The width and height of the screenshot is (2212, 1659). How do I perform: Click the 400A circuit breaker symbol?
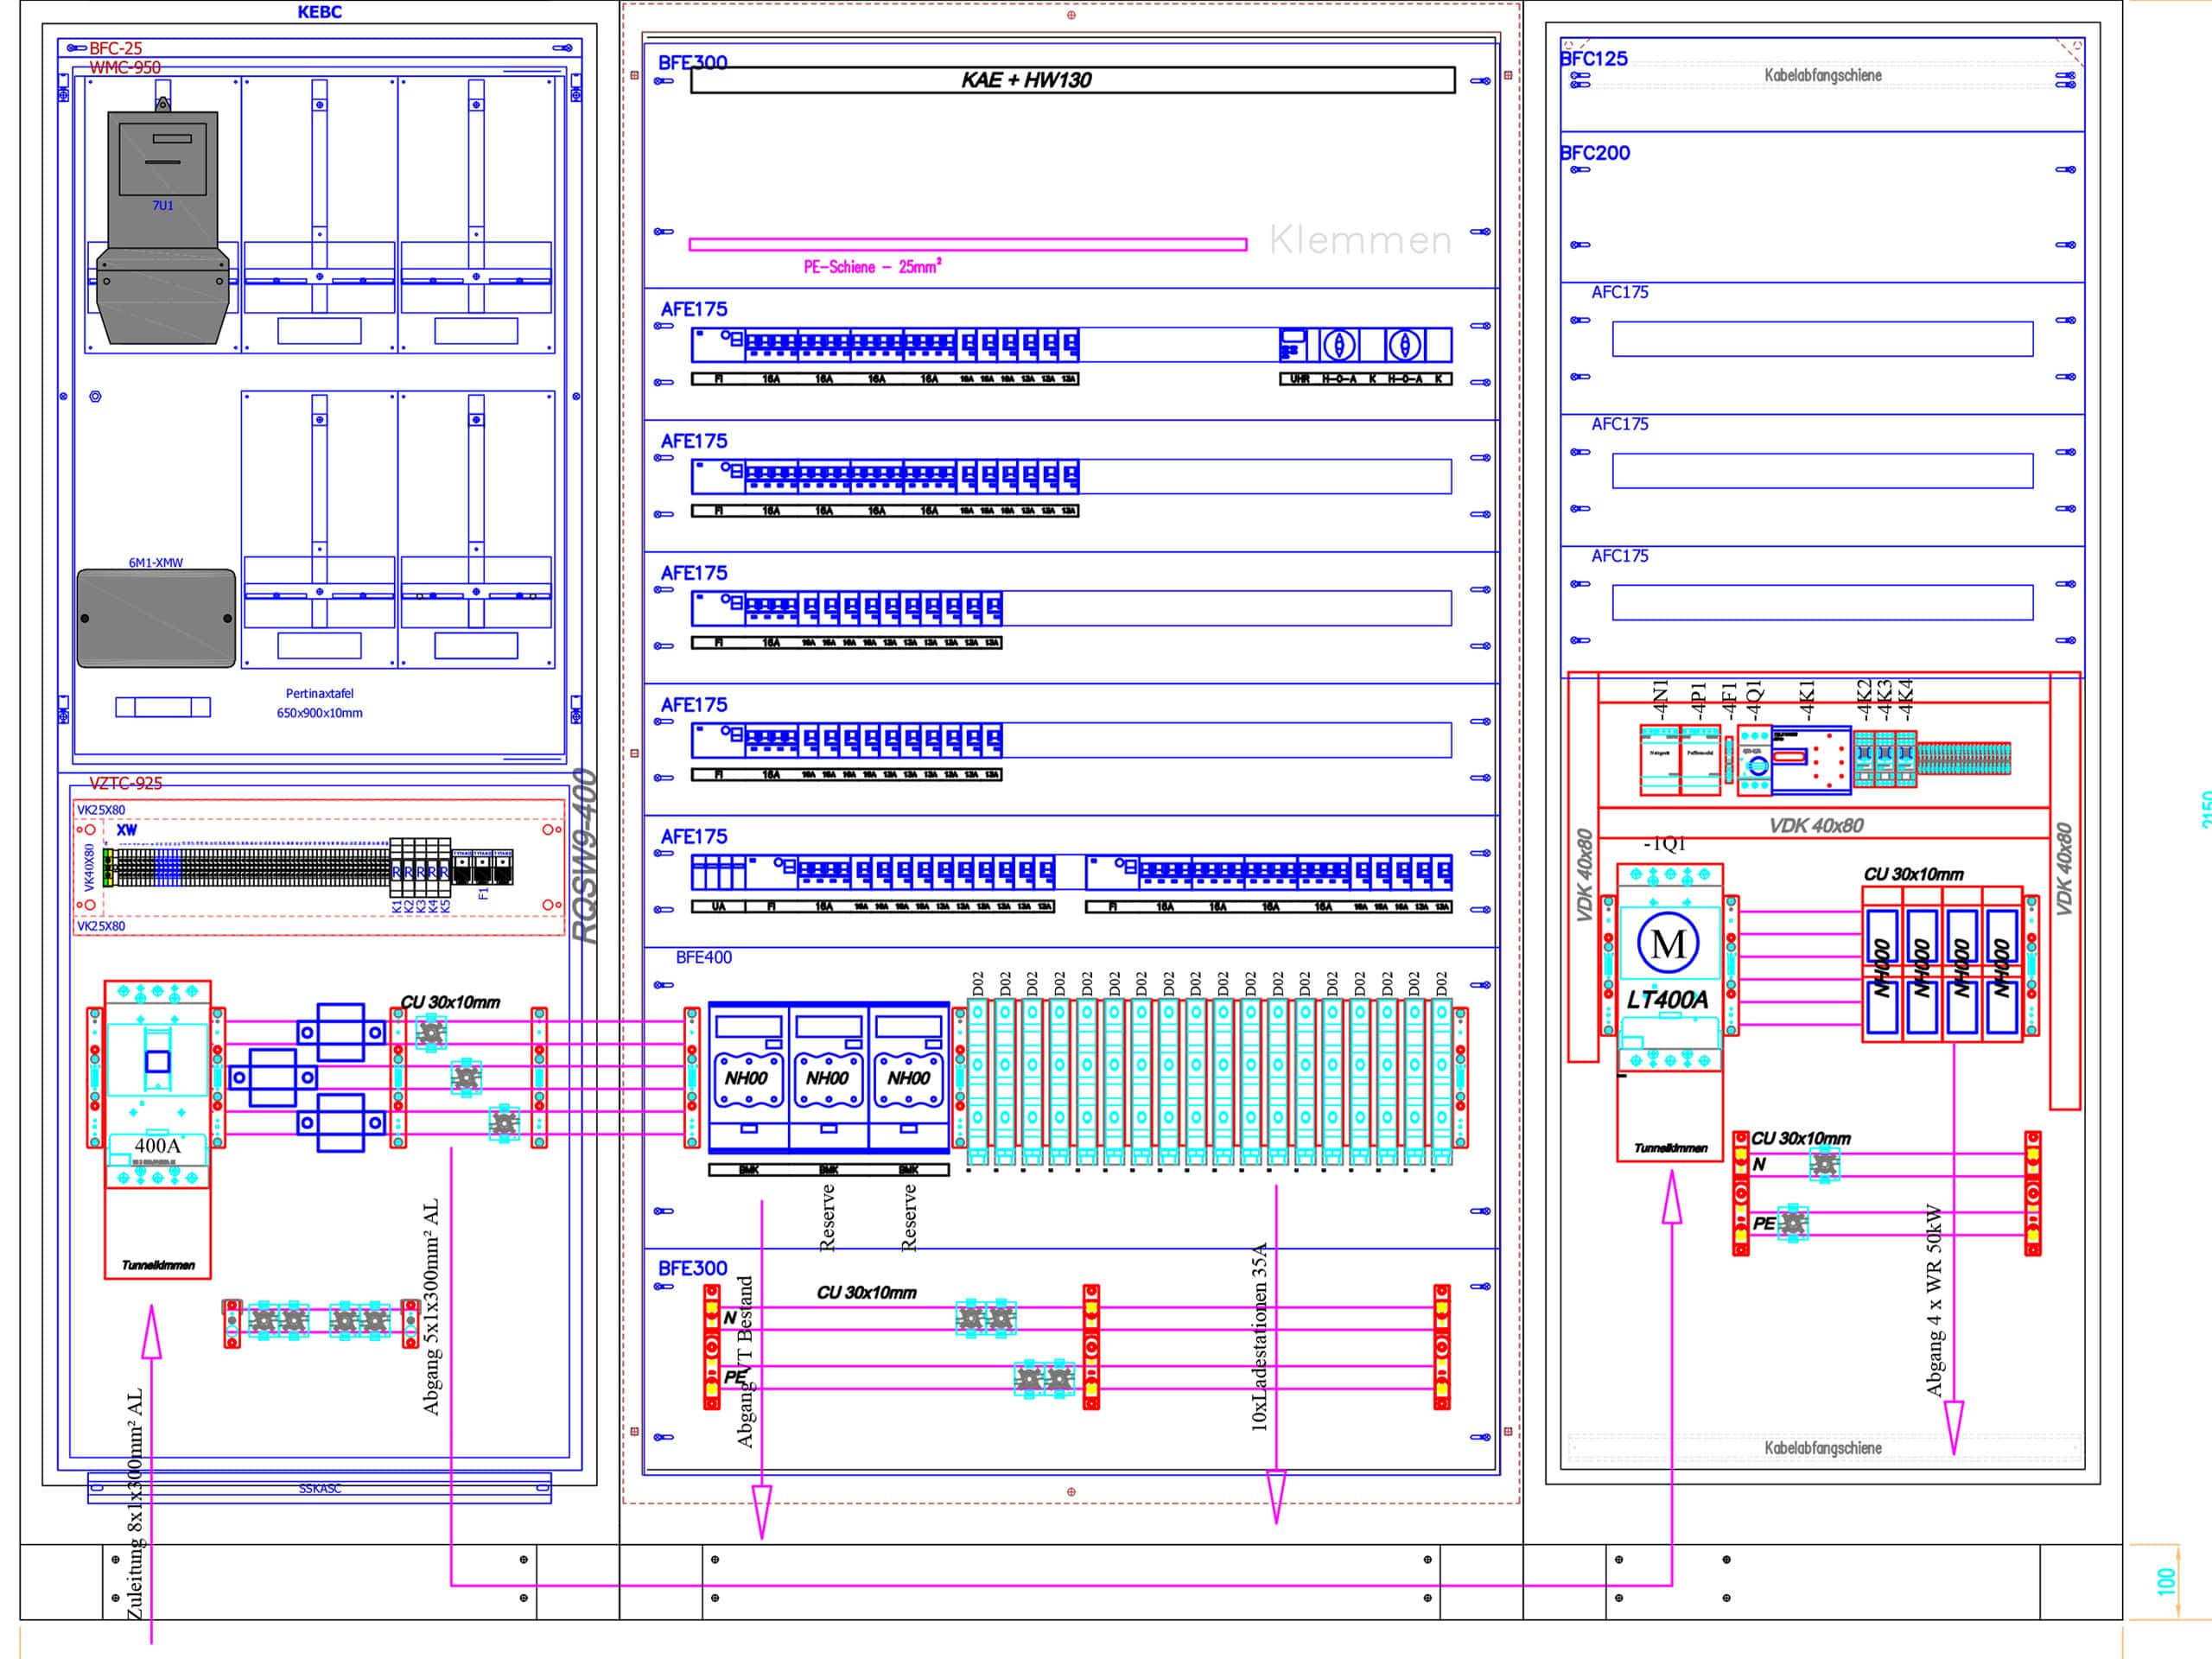[157, 1084]
